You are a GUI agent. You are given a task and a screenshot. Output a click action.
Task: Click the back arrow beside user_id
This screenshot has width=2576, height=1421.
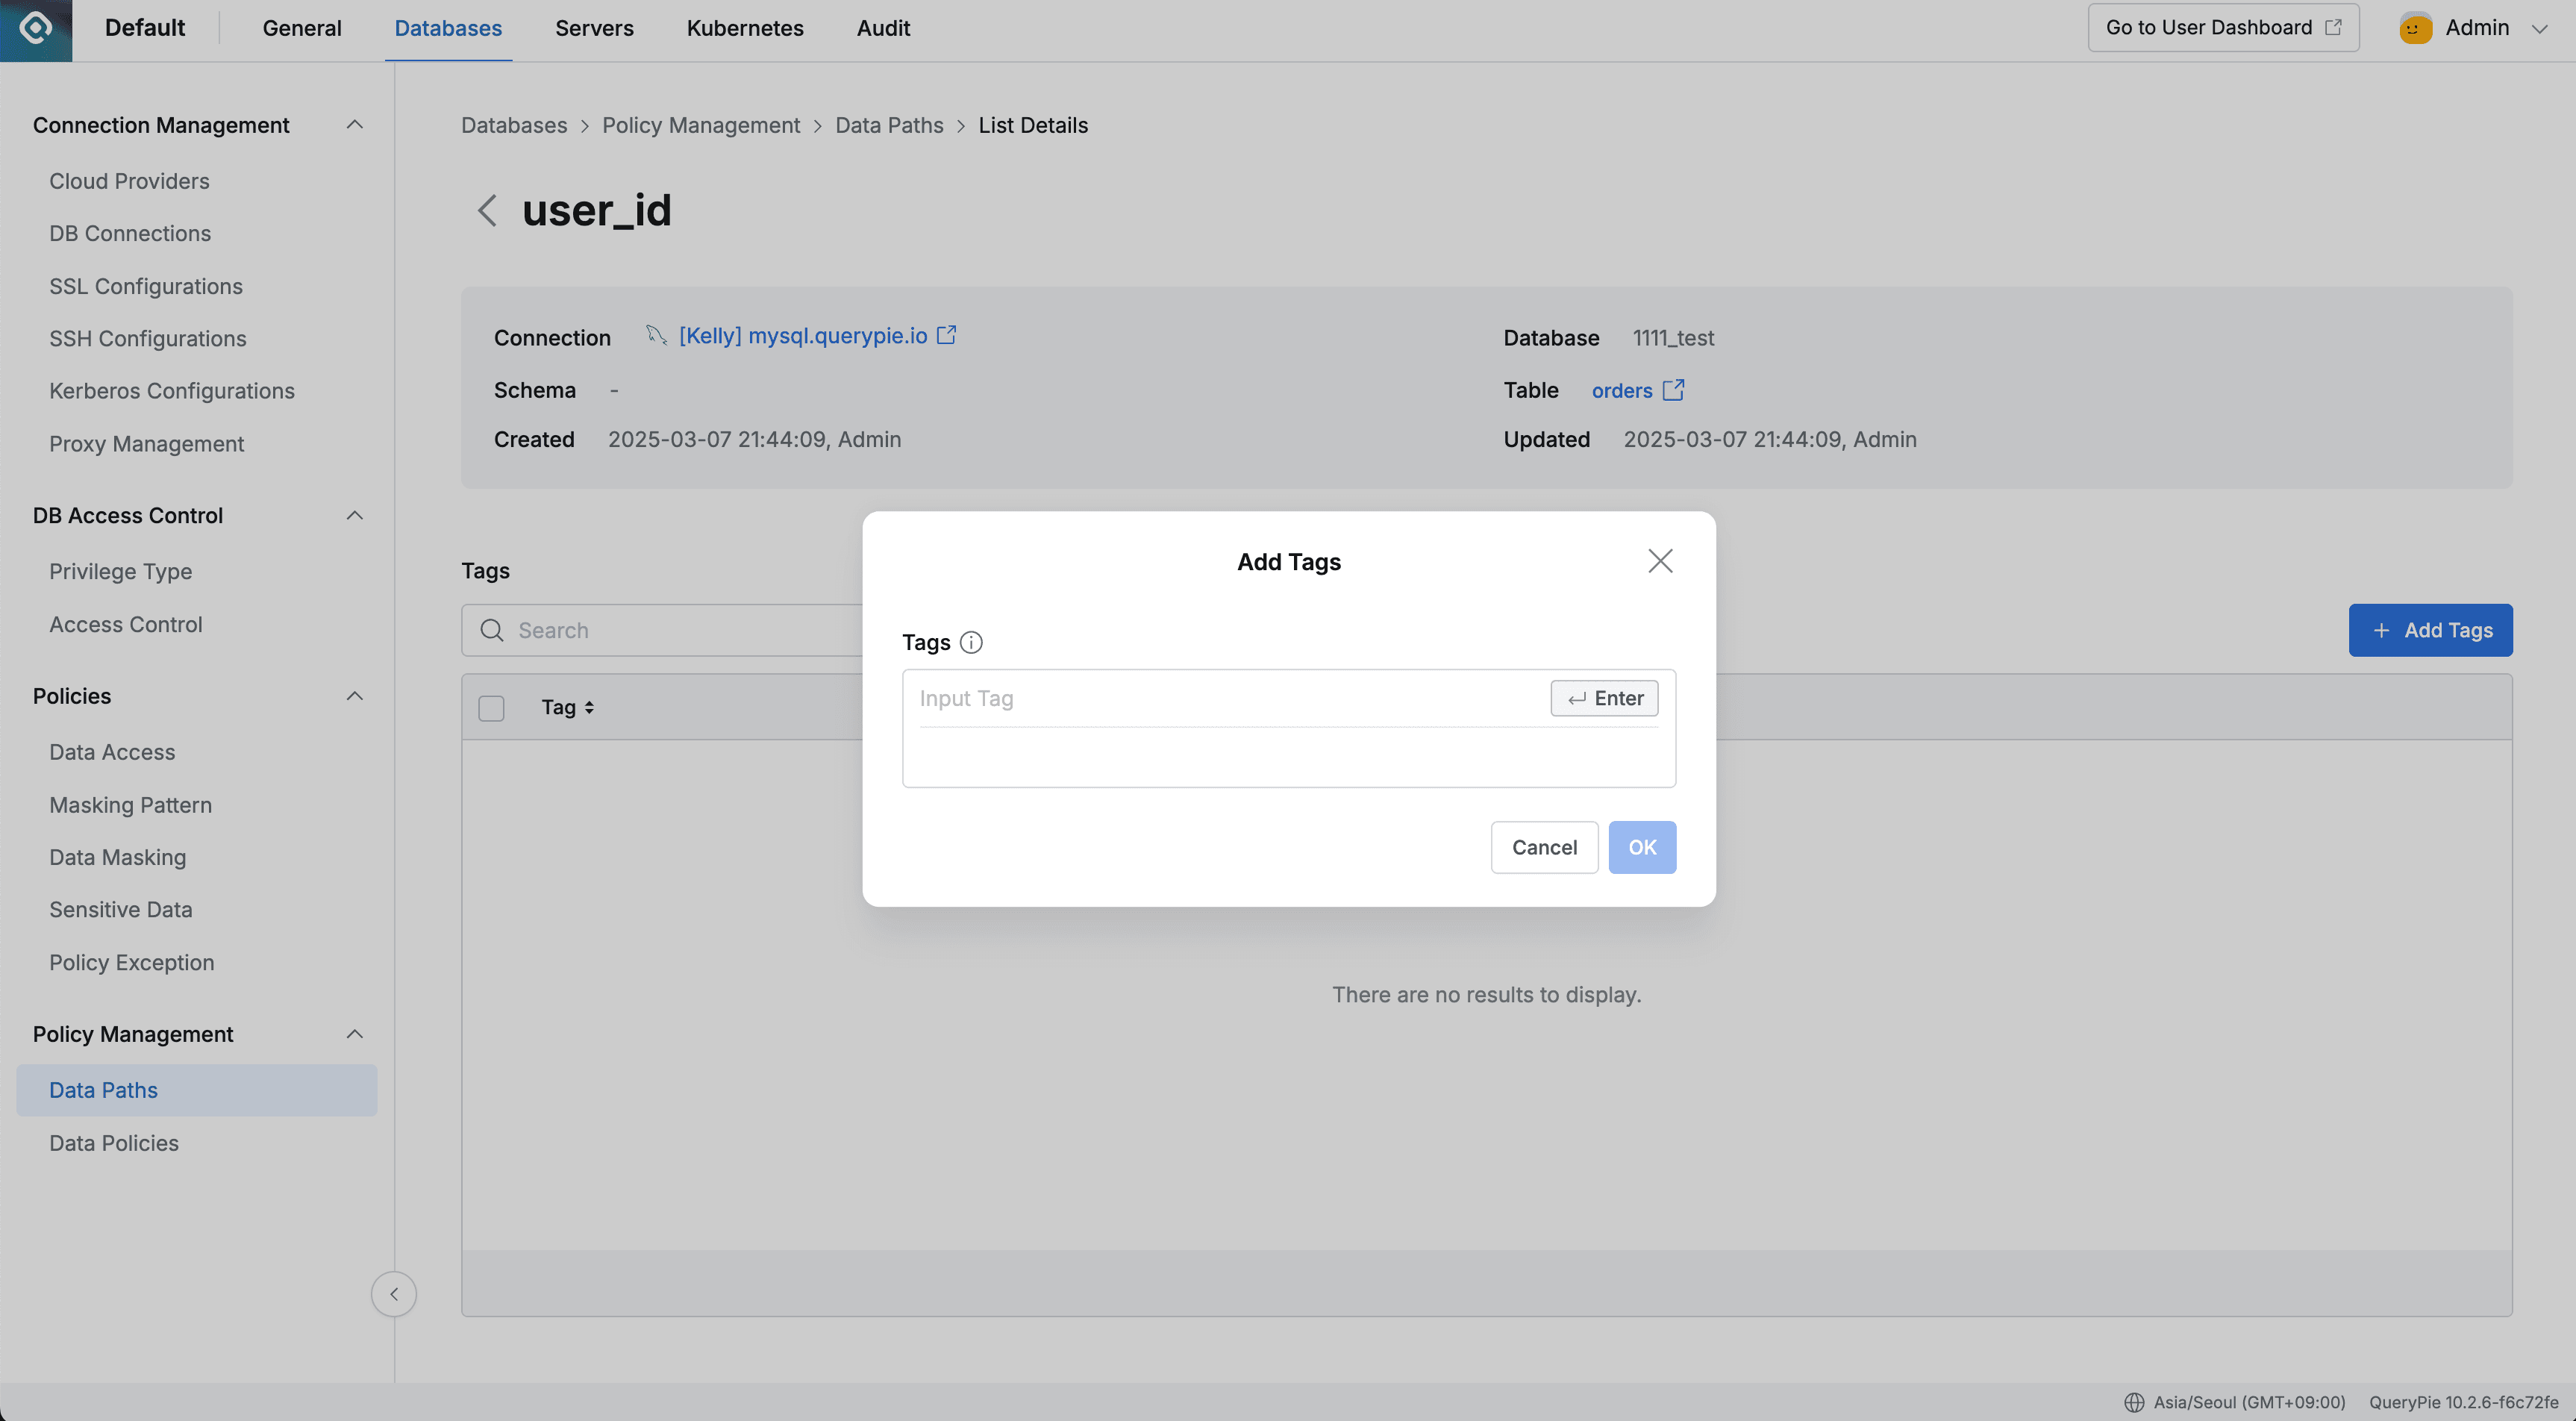tap(487, 210)
